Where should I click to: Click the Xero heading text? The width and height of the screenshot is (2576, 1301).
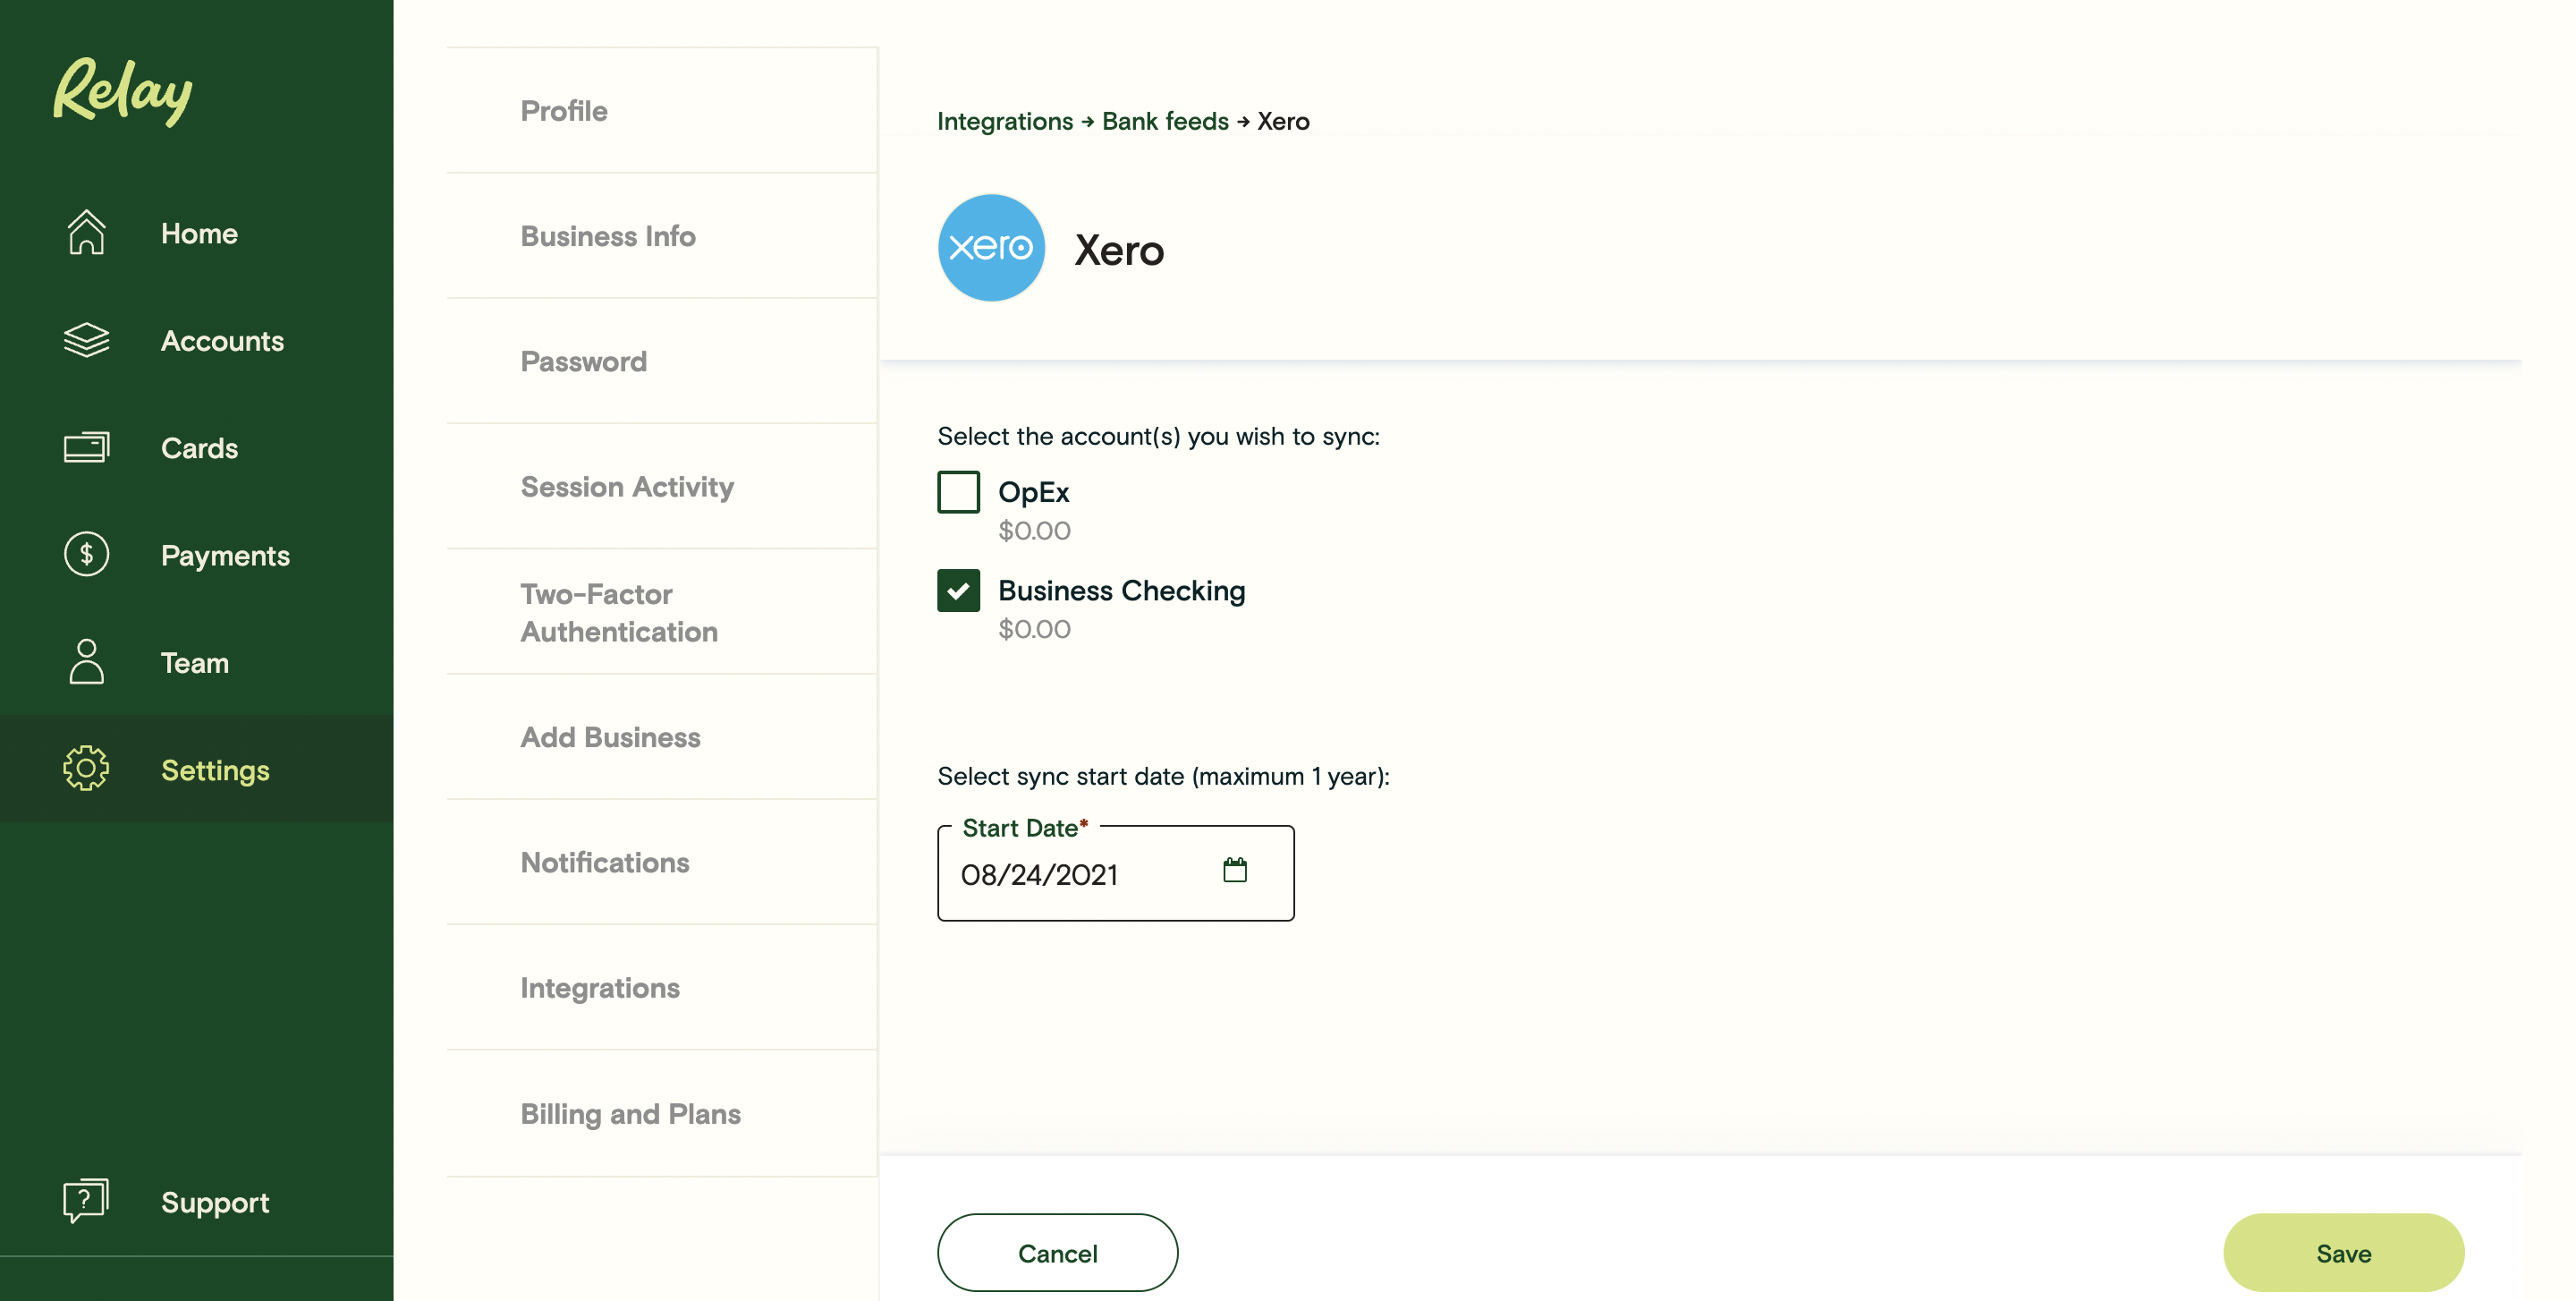pyautogui.click(x=1119, y=250)
